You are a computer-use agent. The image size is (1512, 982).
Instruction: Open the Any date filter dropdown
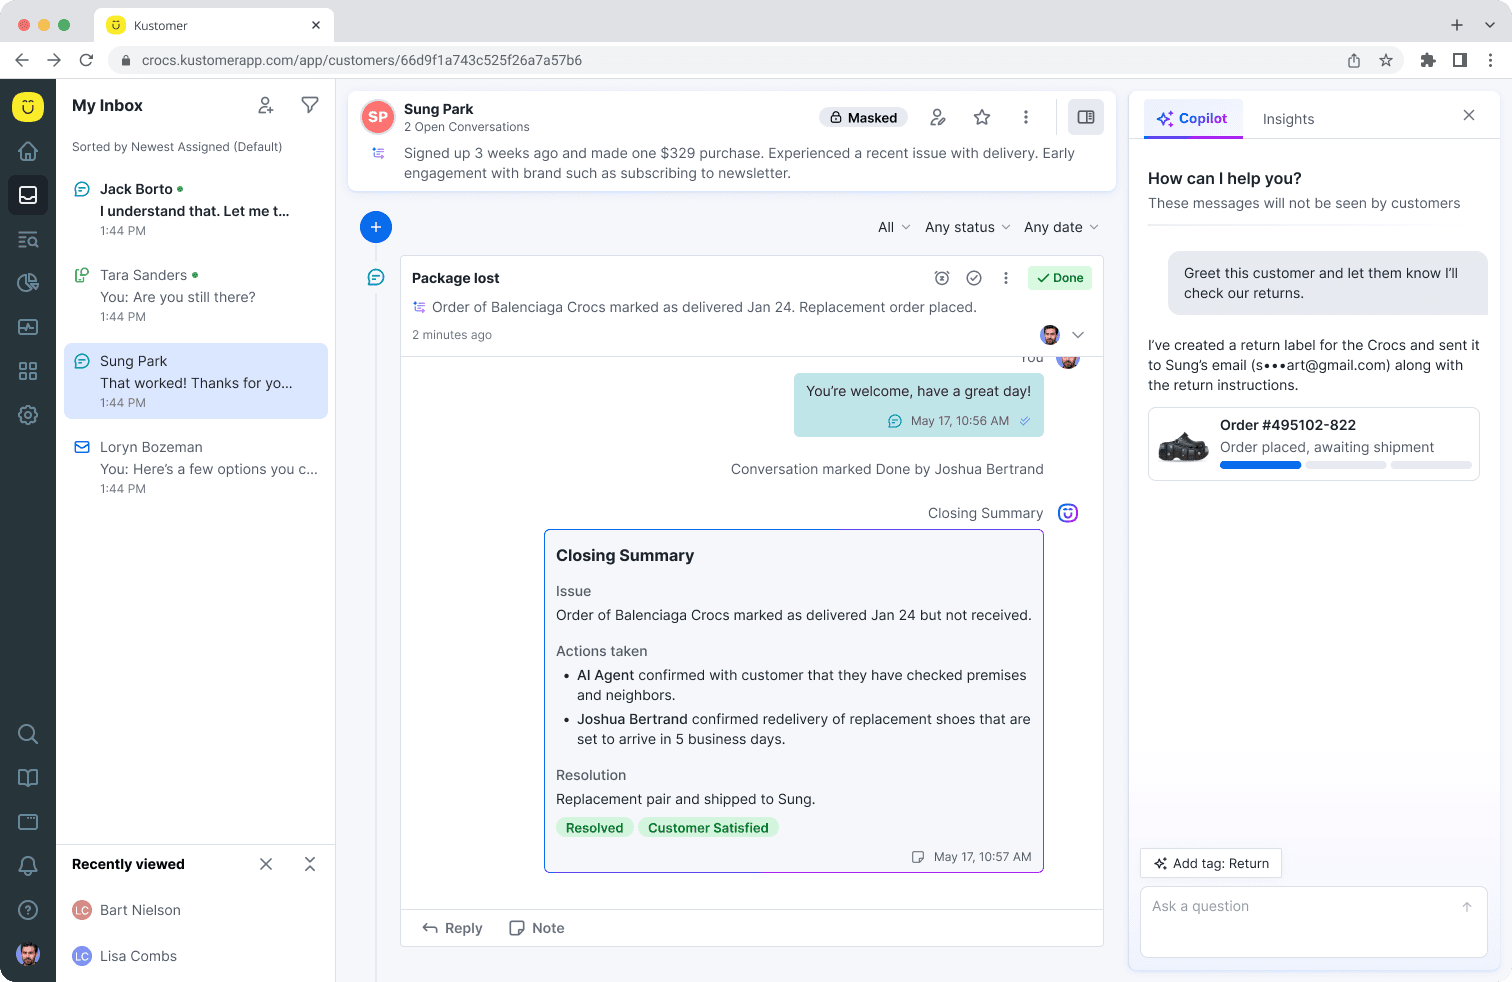(1060, 227)
